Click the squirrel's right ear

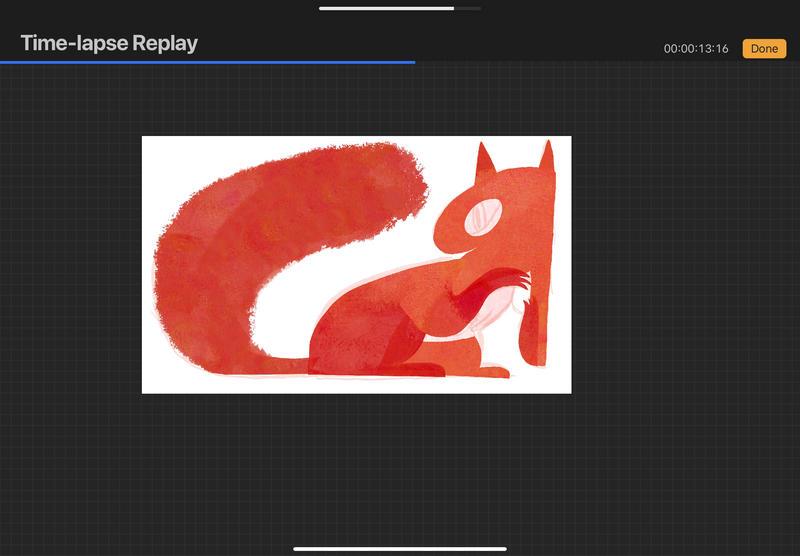click(546, 158)
